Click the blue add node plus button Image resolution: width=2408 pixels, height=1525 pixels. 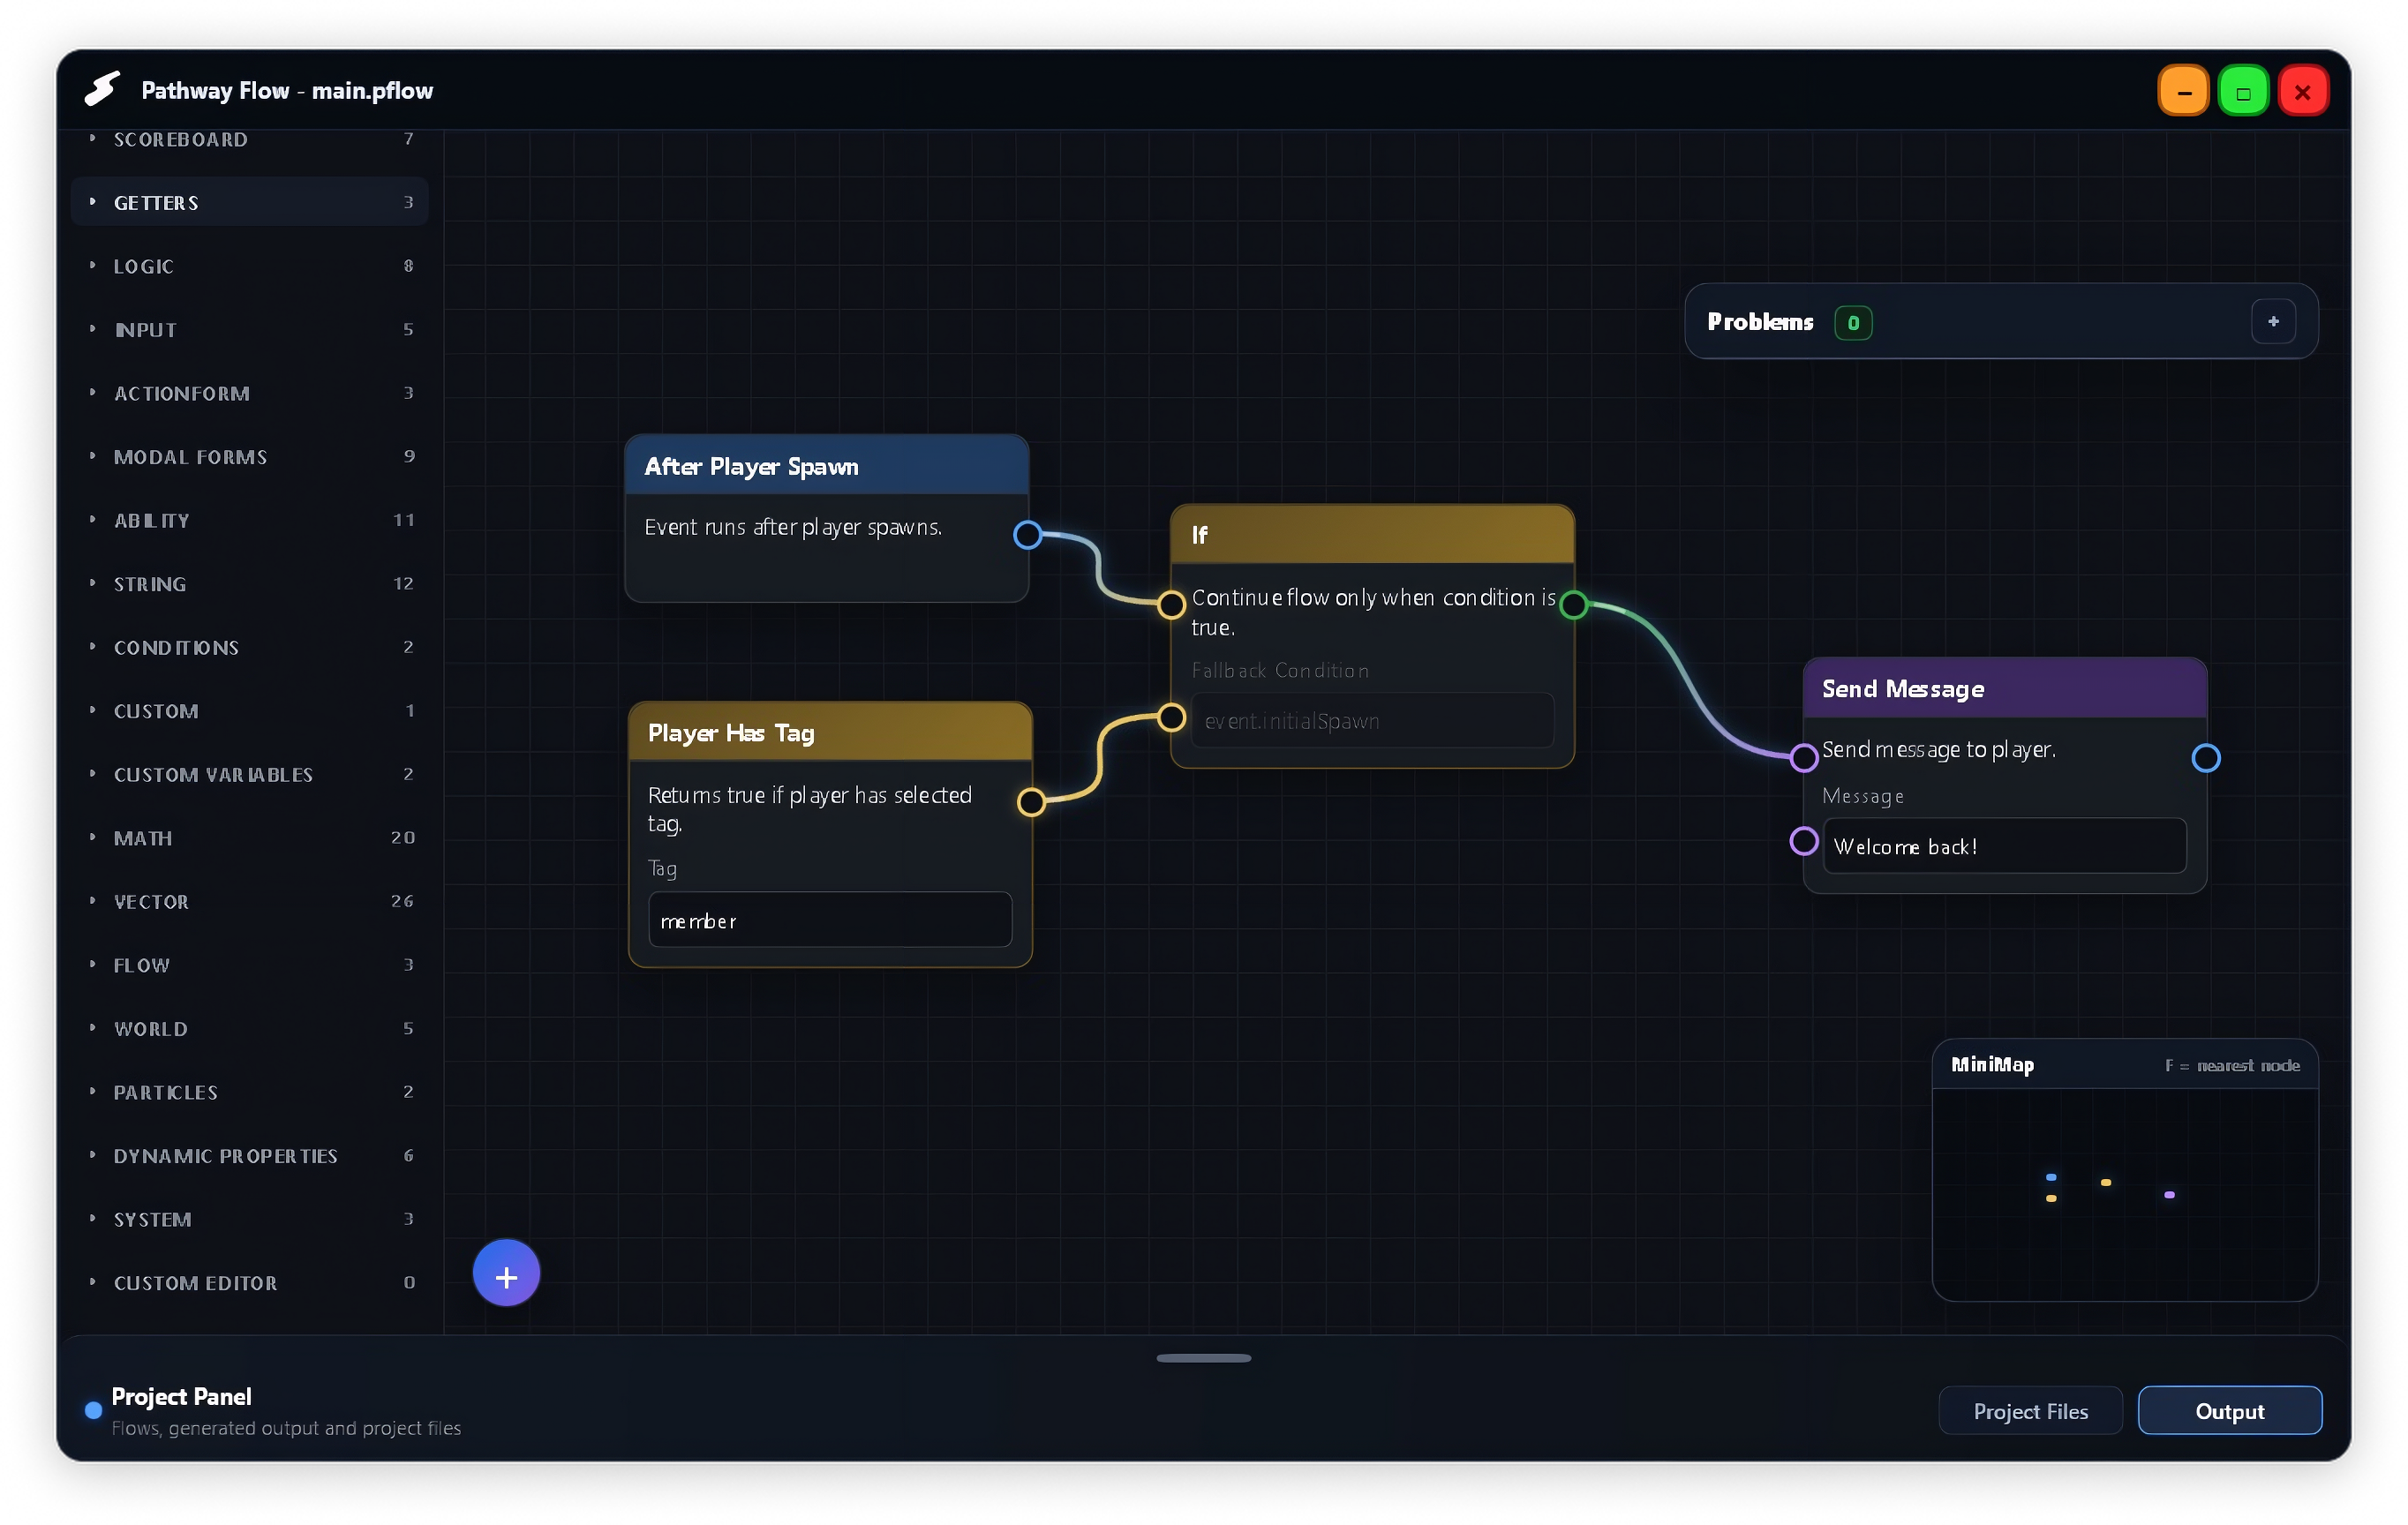[x=506, y=1274]
